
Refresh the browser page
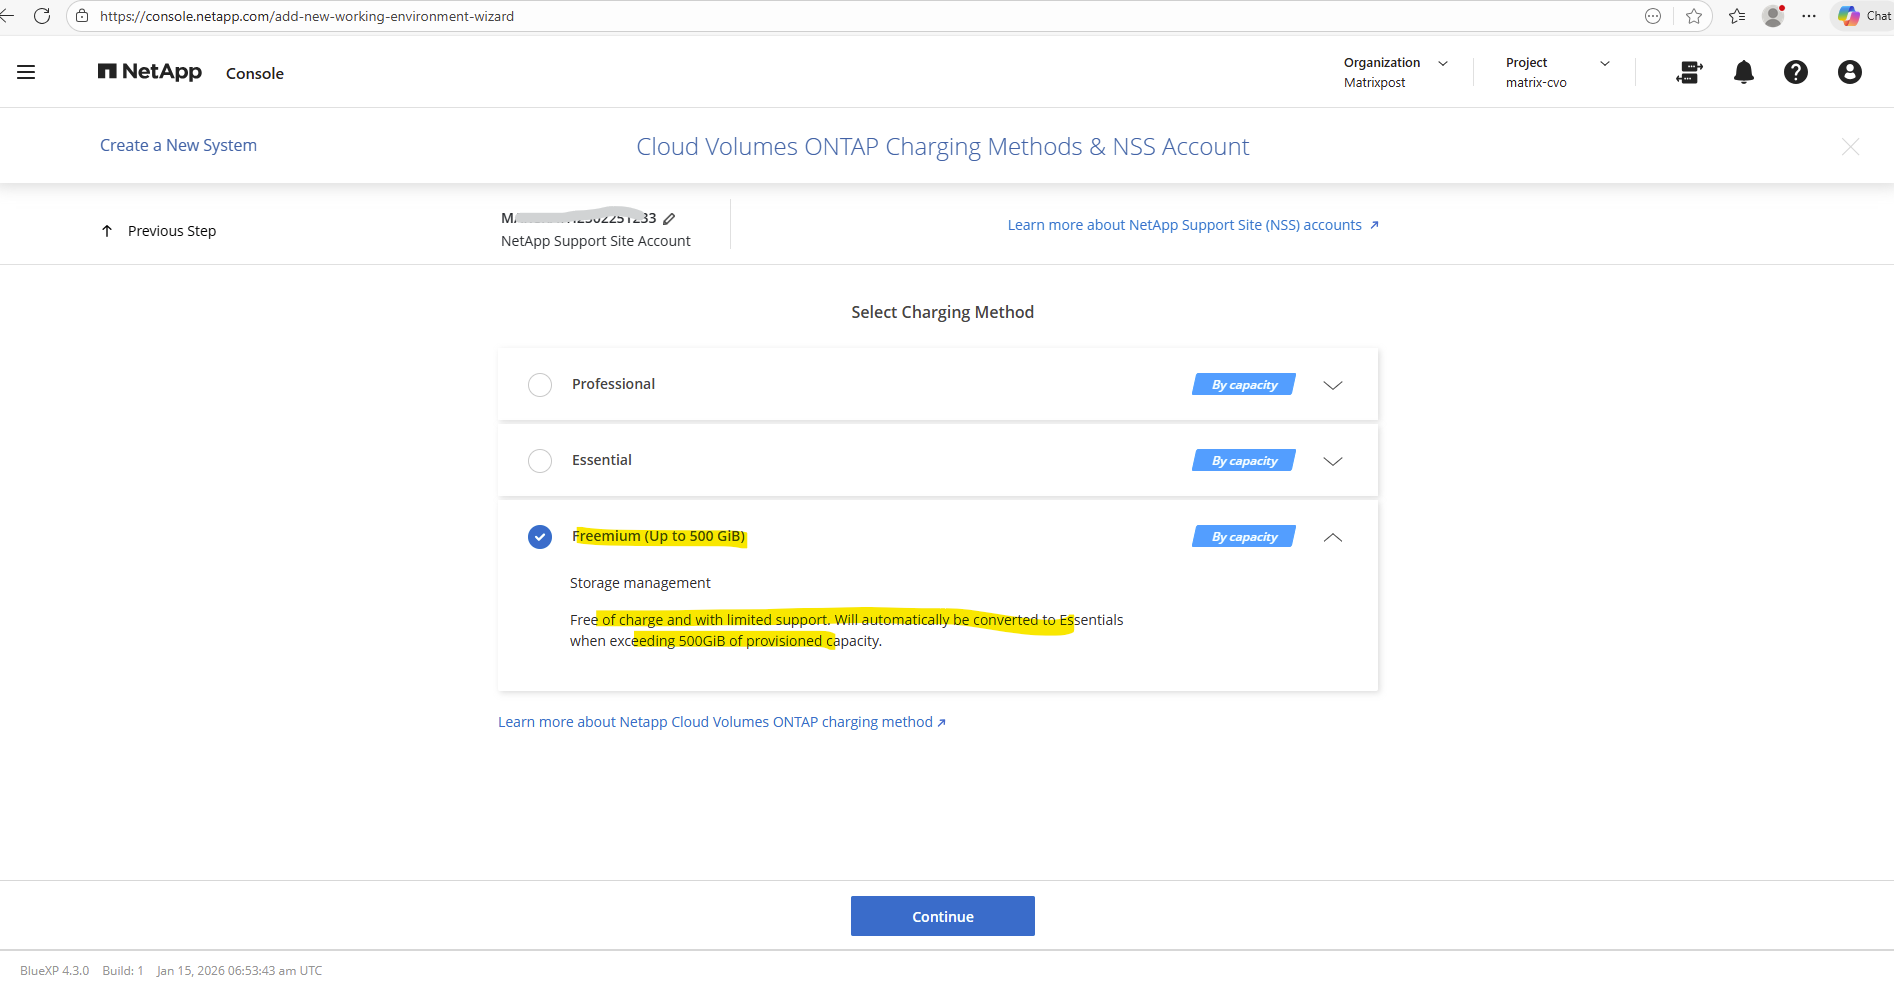[42, 16]
